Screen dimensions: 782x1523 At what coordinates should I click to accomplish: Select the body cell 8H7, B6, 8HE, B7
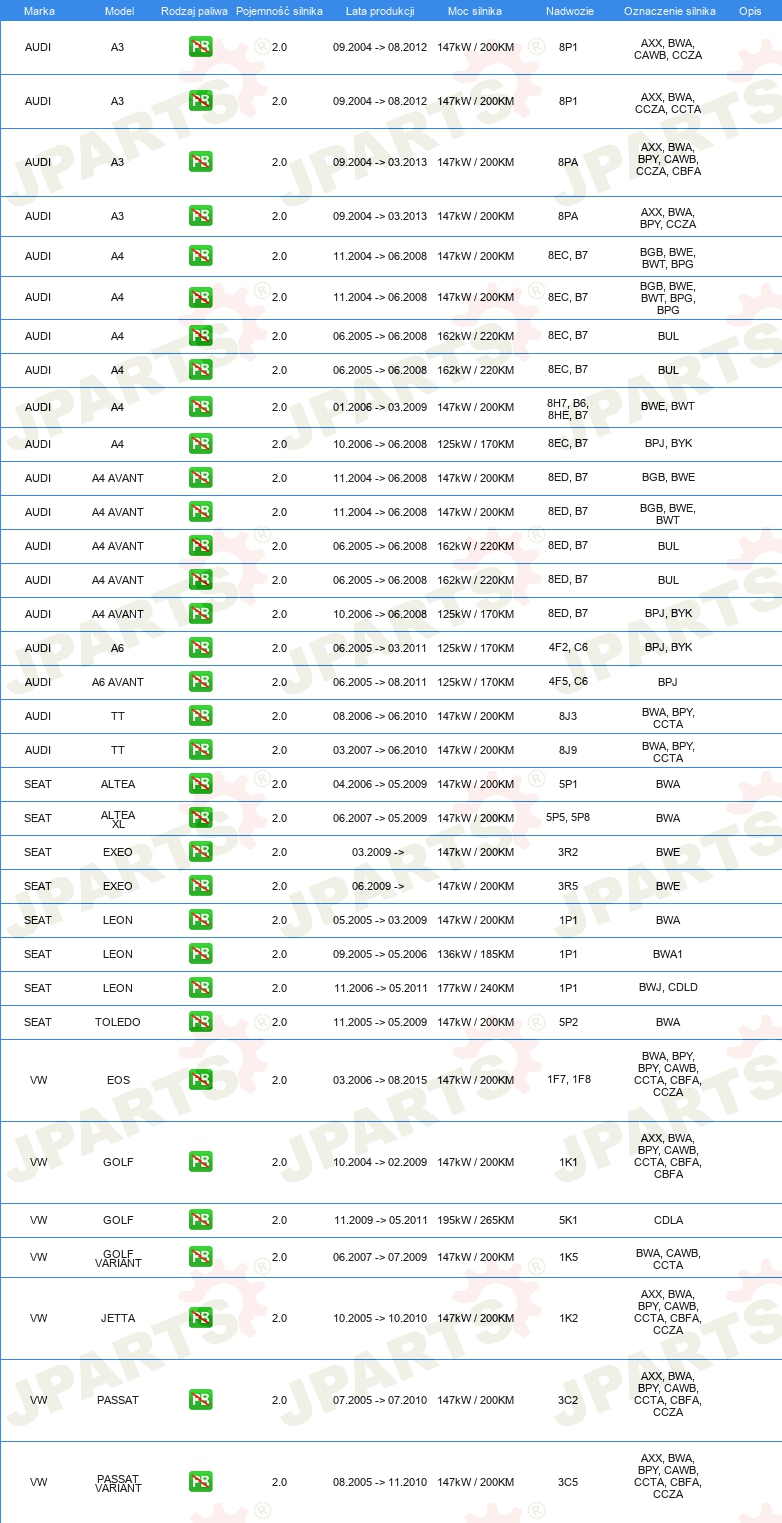click(568, 407)
